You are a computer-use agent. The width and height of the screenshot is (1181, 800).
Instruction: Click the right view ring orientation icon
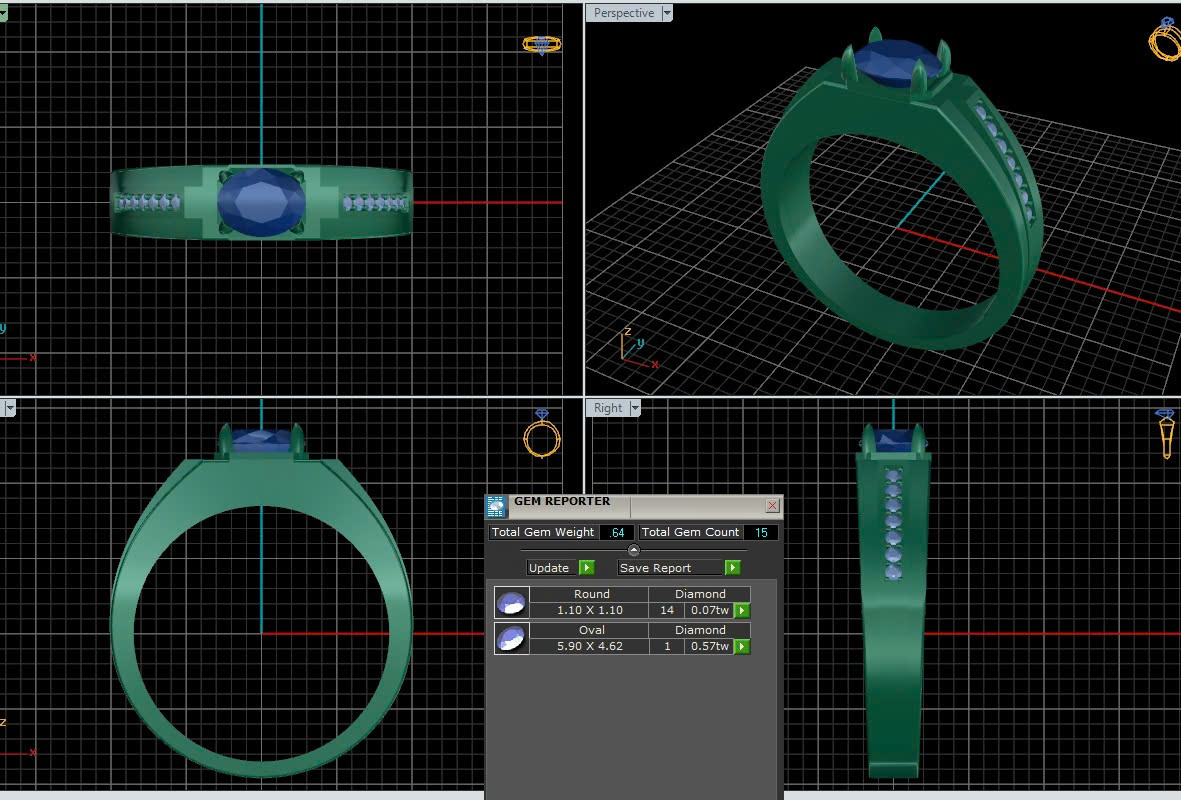coord(1165,433)
